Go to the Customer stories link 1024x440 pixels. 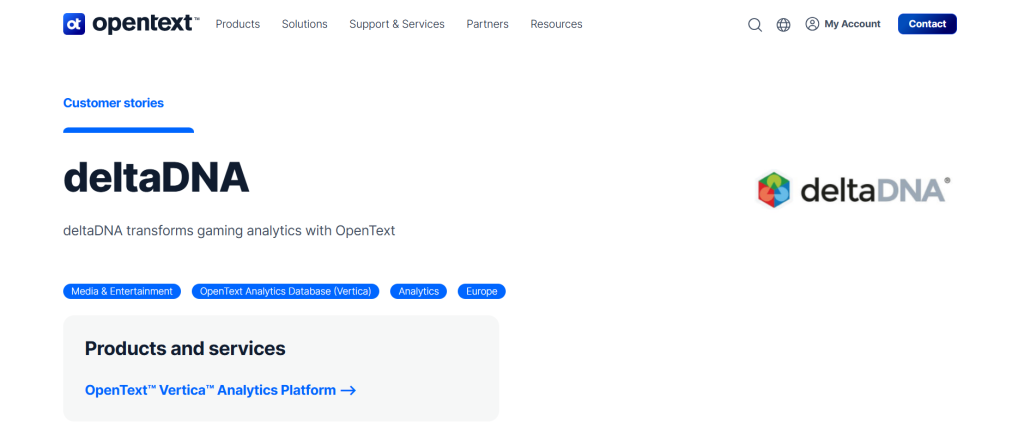pyautogui.click(x=114, y=103)
